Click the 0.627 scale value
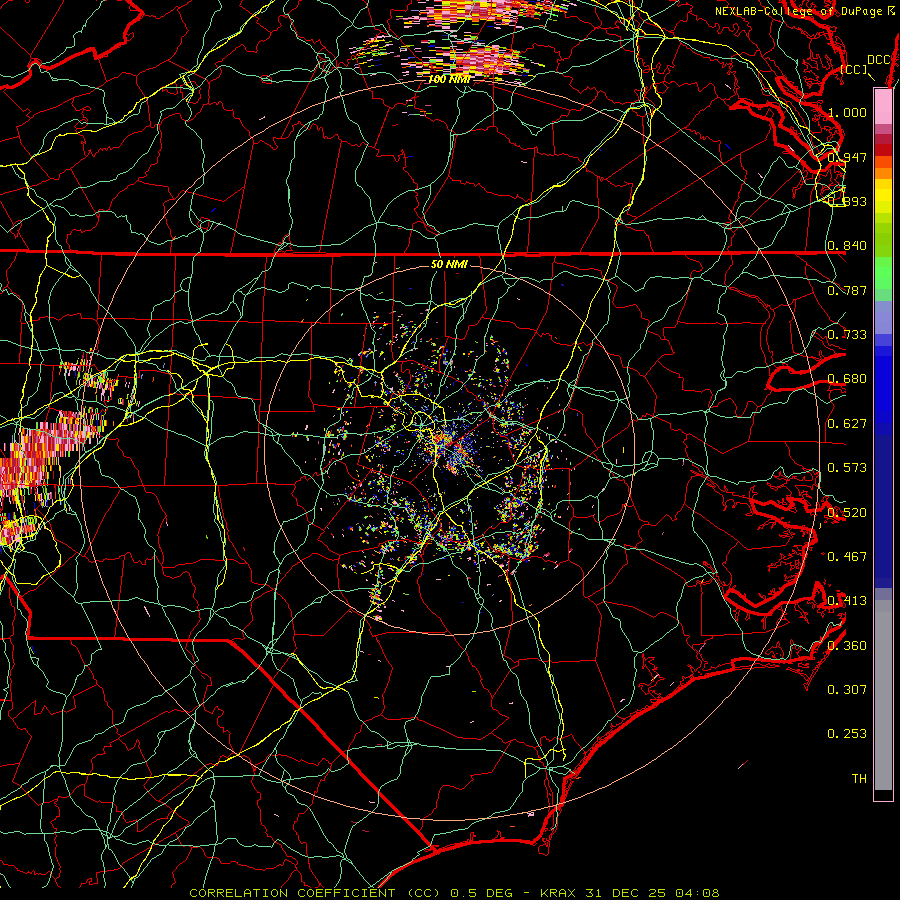This screenshot has width=900, height=900. [x=847, y=424]
